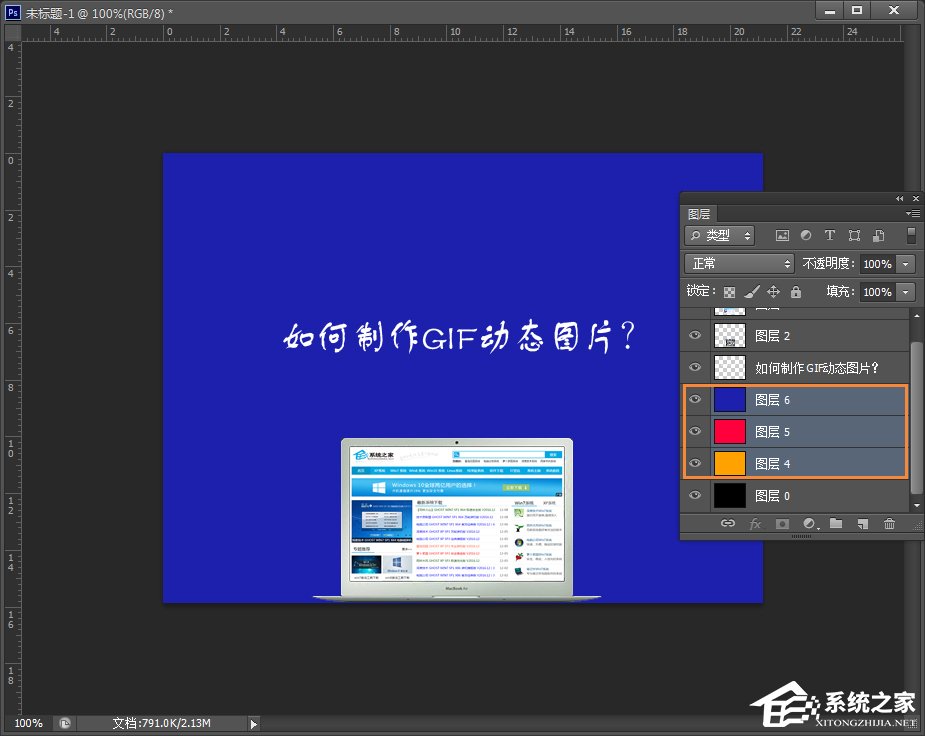Open the Layers panel flyout menu
The width and height of the screenshot is (925, 736).
pyautogui.click(x=910, y=212)
